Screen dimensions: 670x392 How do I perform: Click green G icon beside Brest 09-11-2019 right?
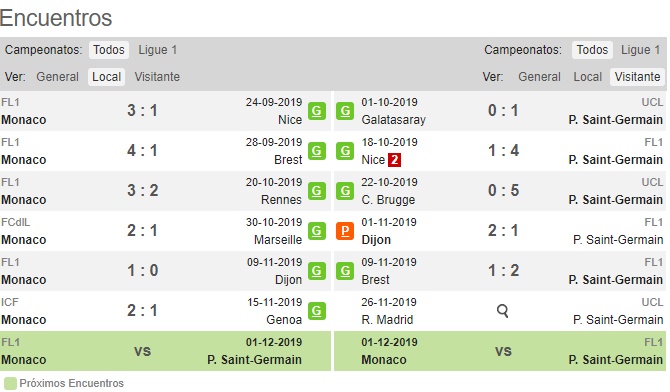[x=344, y=271]
